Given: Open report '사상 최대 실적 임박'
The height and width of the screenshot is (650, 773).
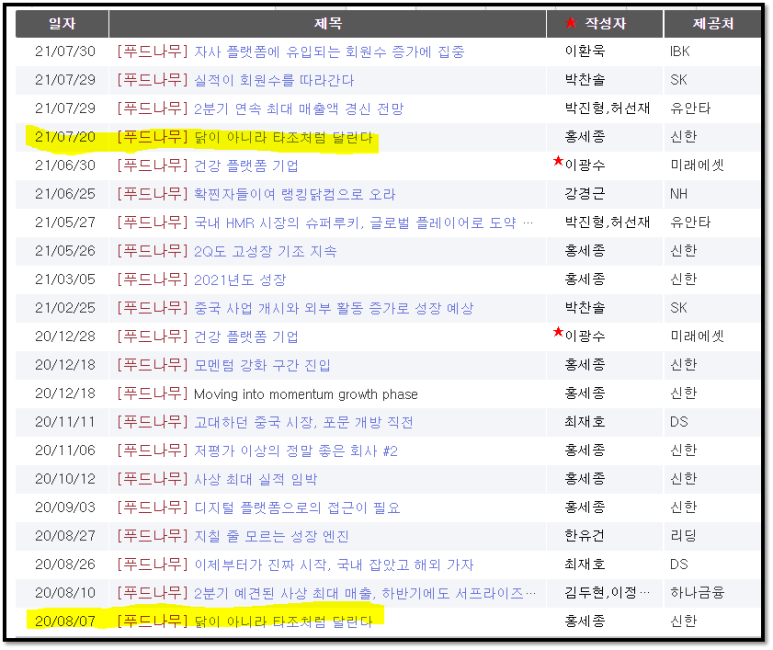Looking at the screenshot, I should point(255,479).
